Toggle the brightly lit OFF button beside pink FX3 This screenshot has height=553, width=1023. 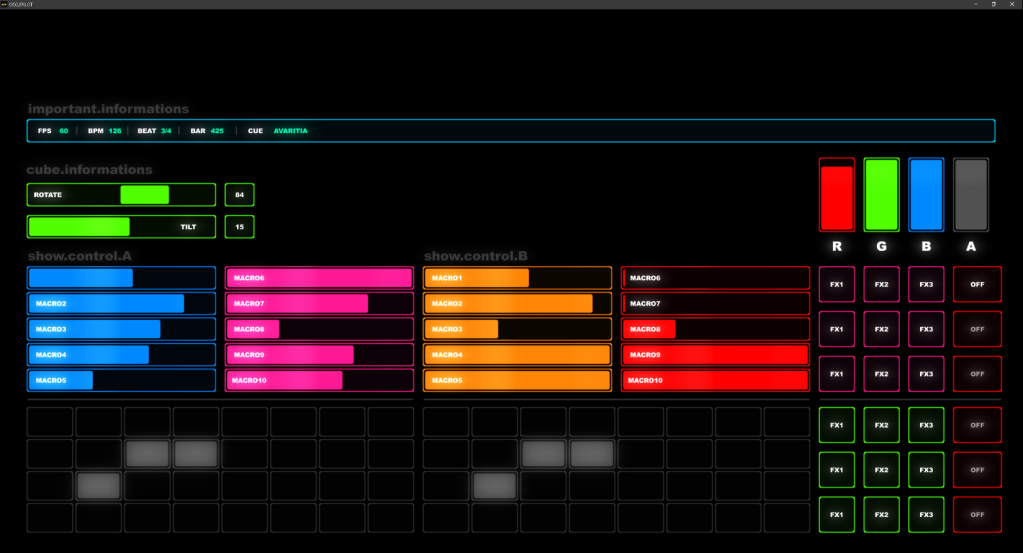tap(977, 284)
